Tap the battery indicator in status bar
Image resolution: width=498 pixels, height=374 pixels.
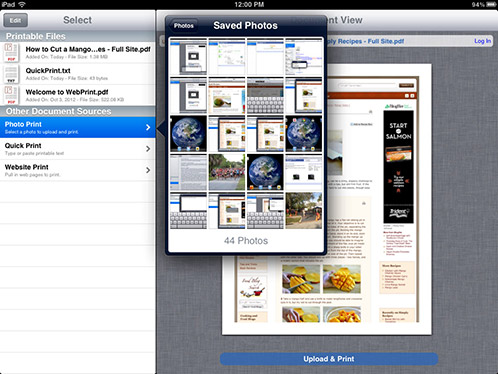(x=491, y=4)
